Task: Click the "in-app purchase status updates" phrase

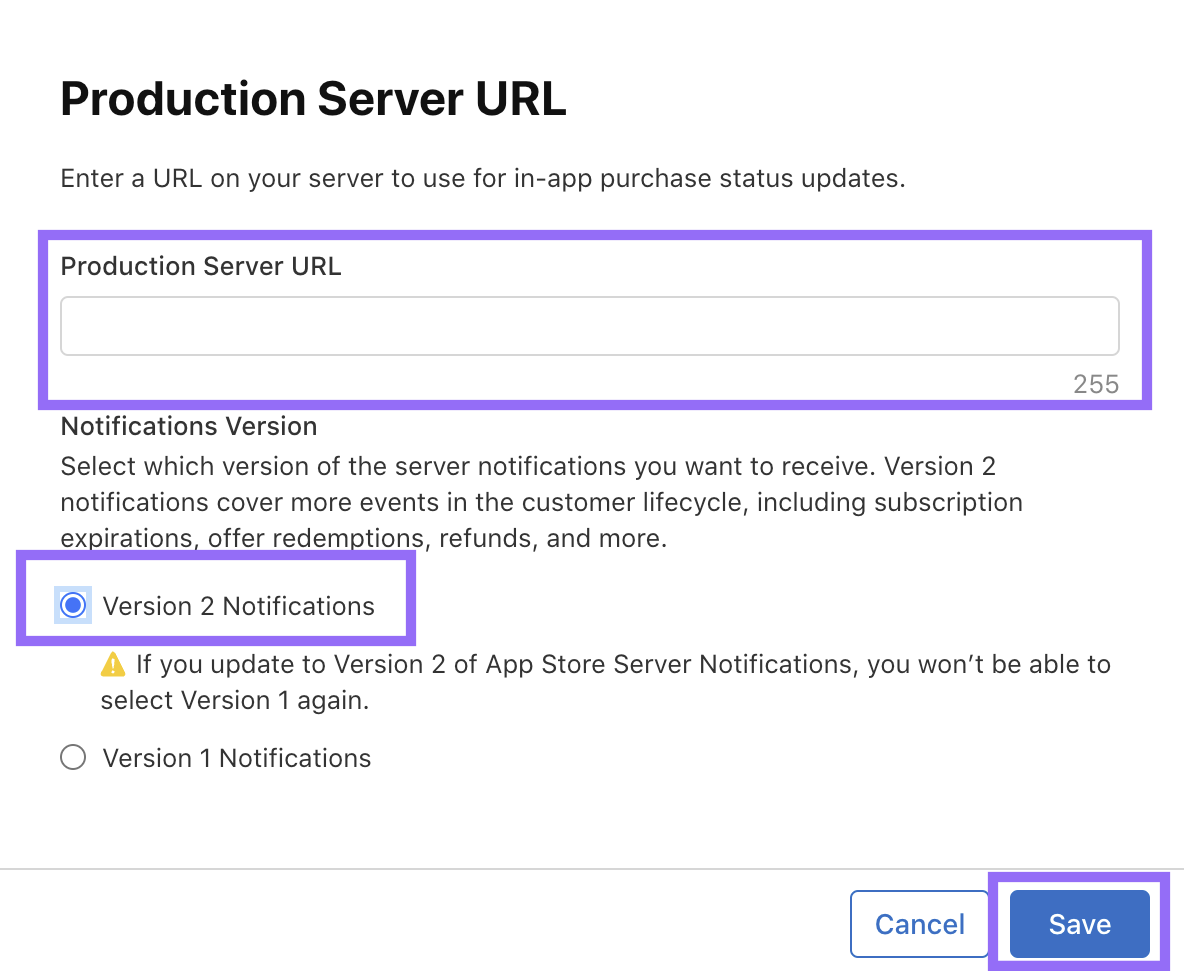Action: [x=740, y=179]
